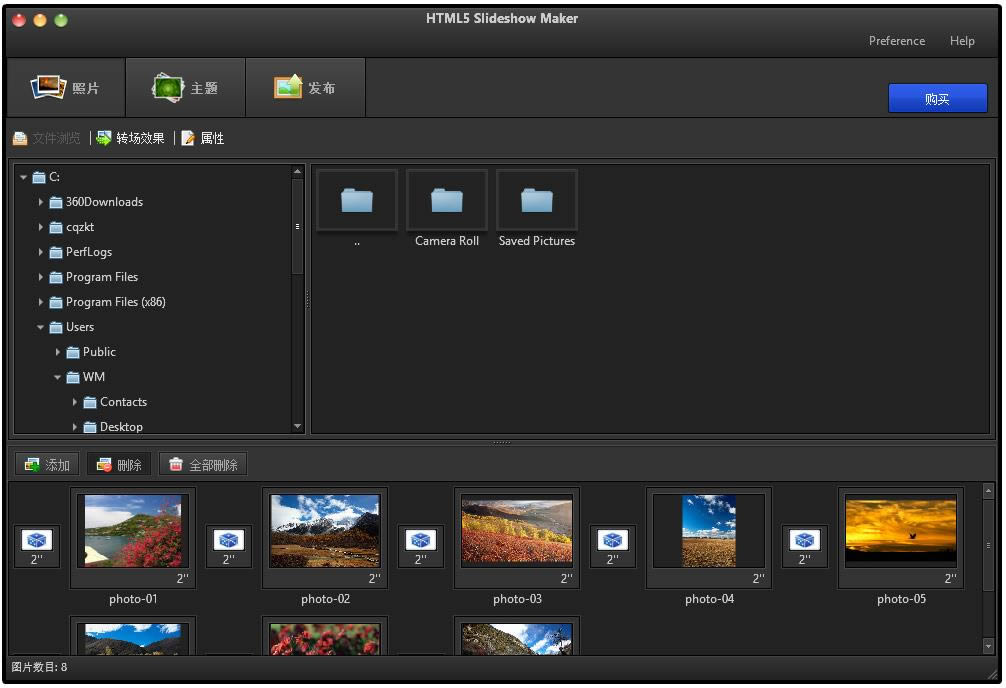Open the 发布 (Publish) tab
The height and width of the screenshot is (688, 1006).
tap(305, 88)
